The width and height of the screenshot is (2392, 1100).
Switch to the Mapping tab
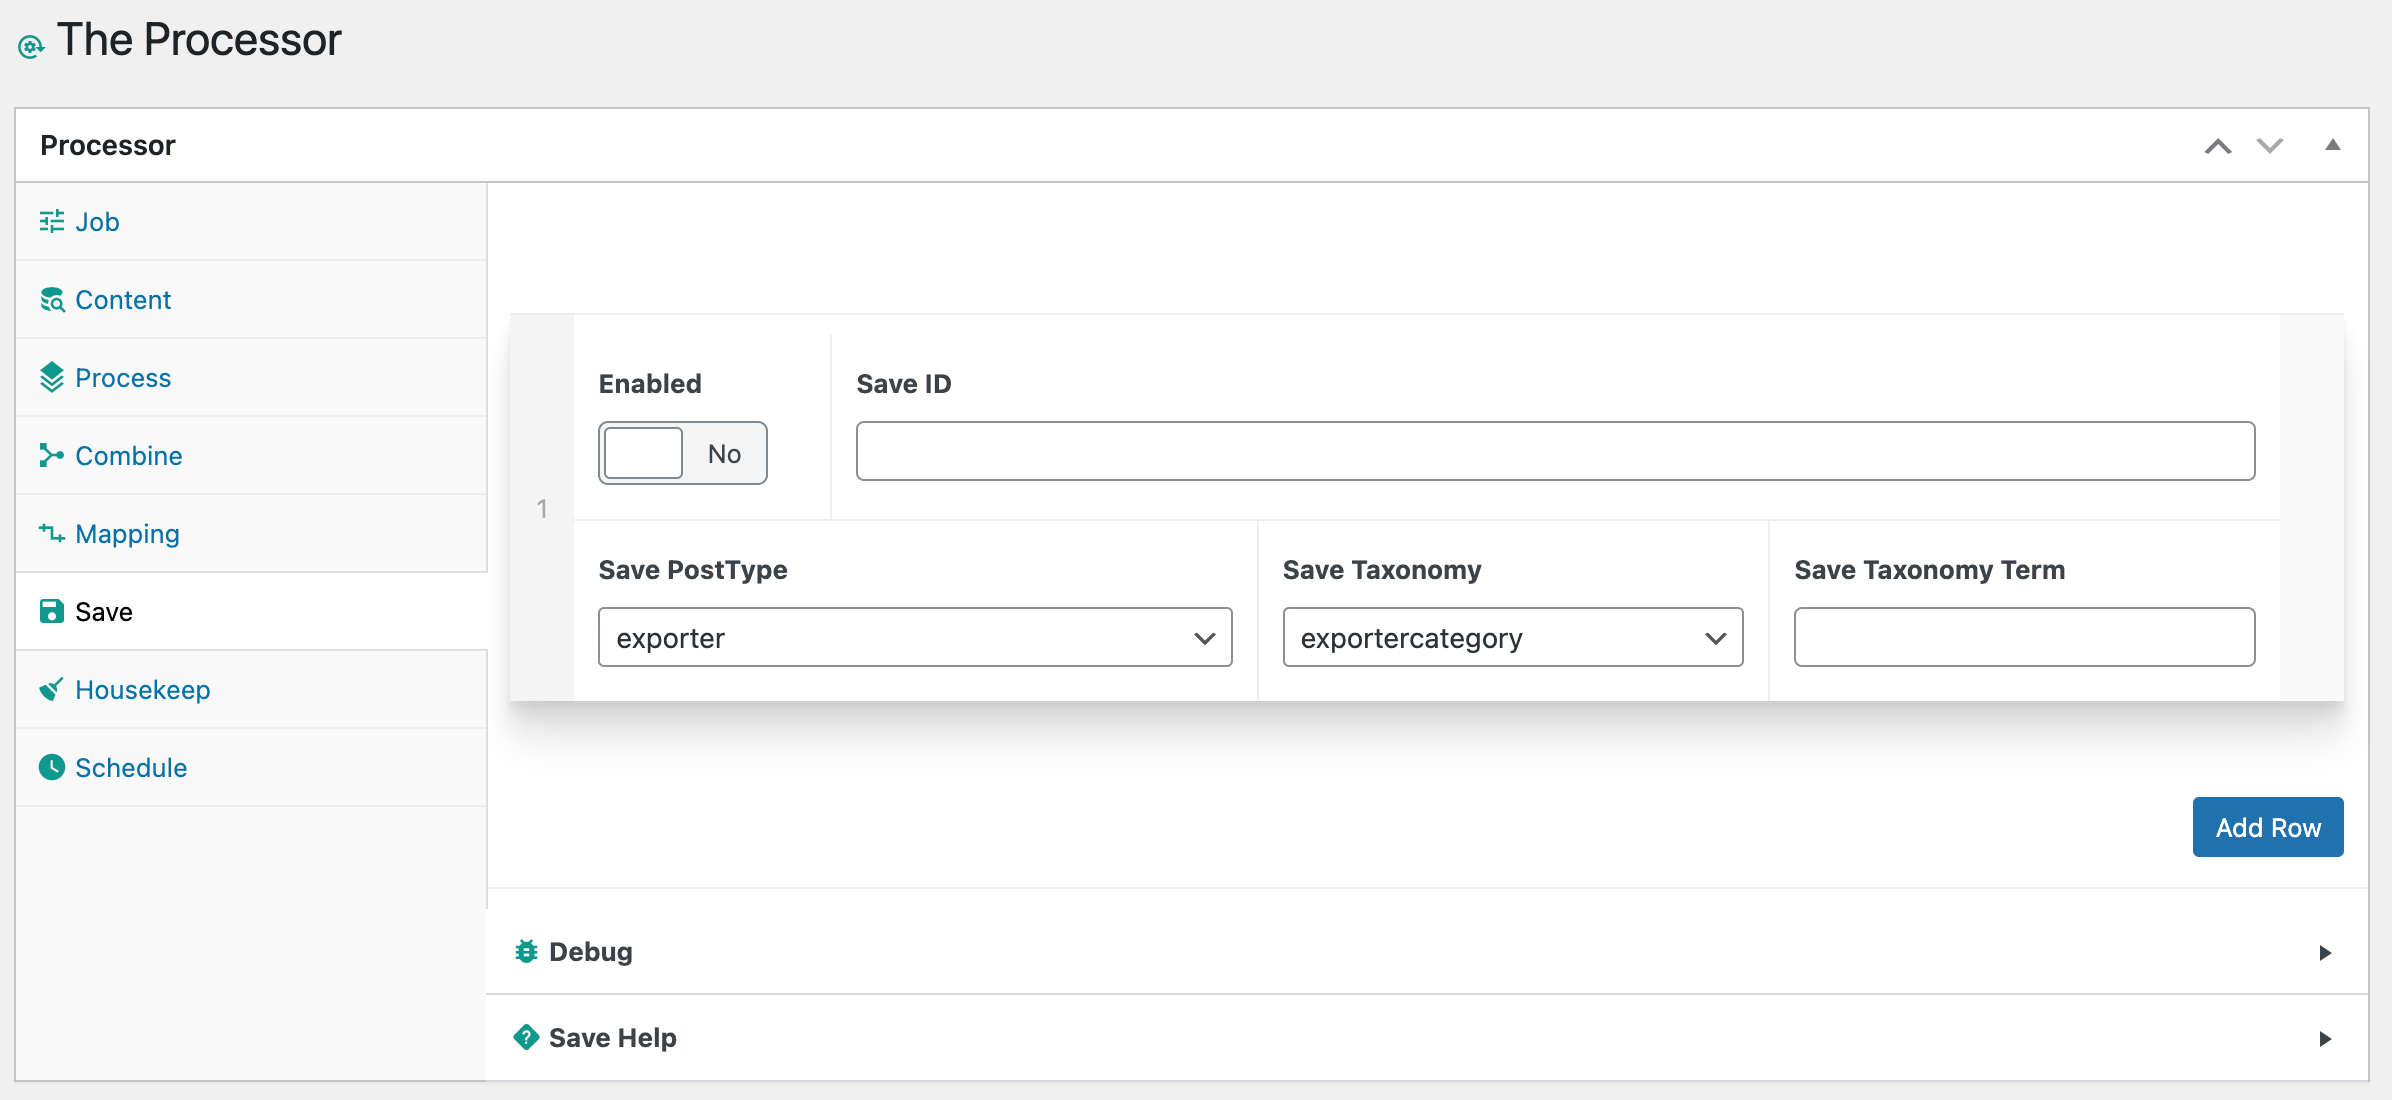tap(127, 533)
